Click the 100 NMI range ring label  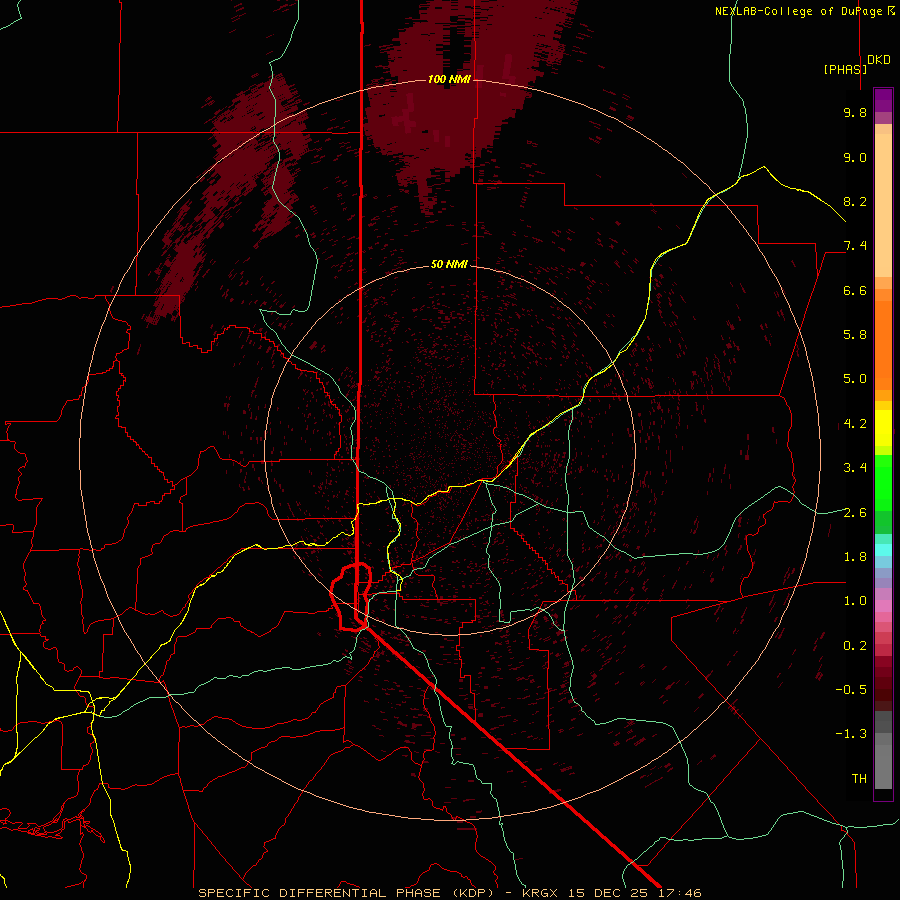449,79
